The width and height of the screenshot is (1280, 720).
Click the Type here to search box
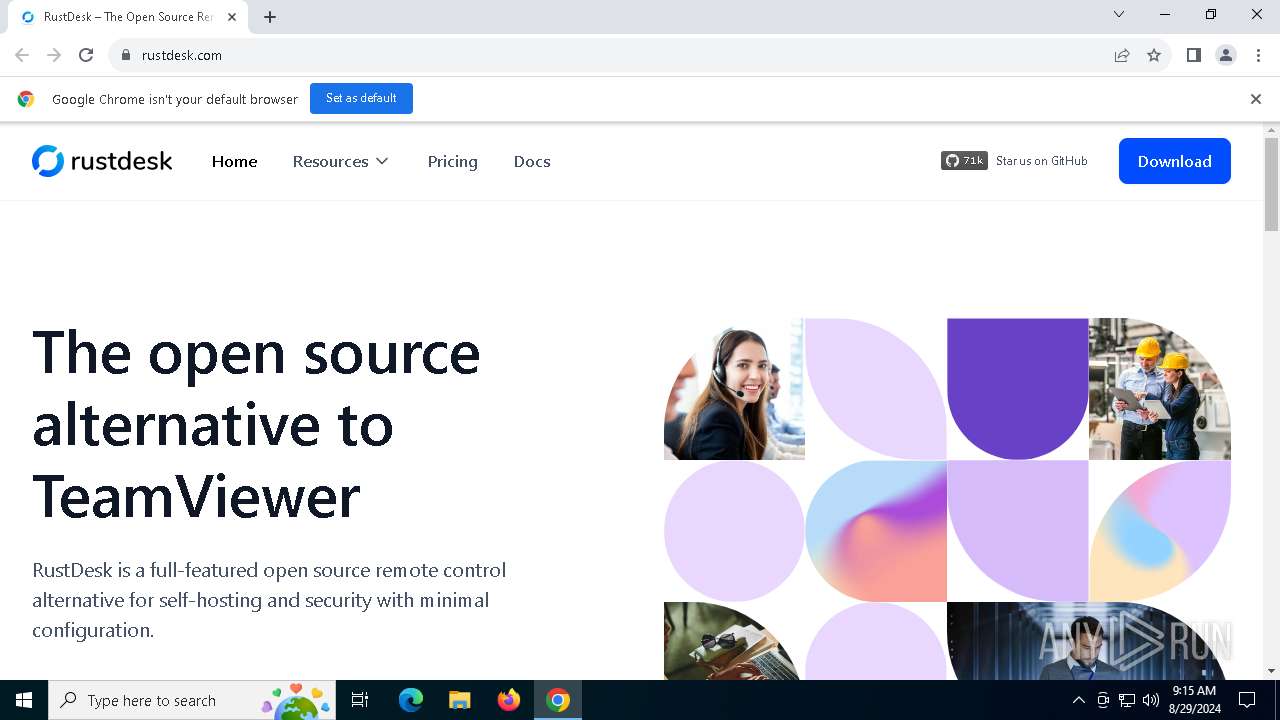pyautogui.click(x=192, y=700)
